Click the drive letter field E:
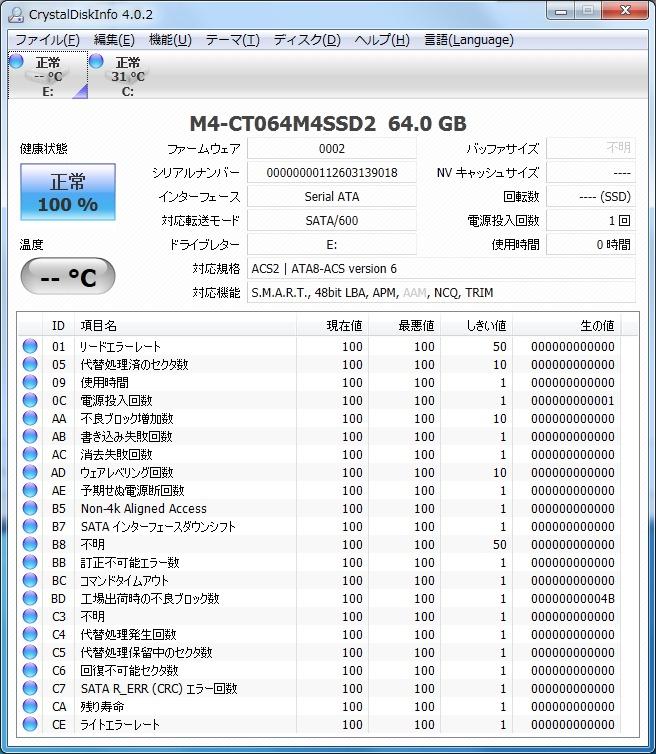 point(332,245)
